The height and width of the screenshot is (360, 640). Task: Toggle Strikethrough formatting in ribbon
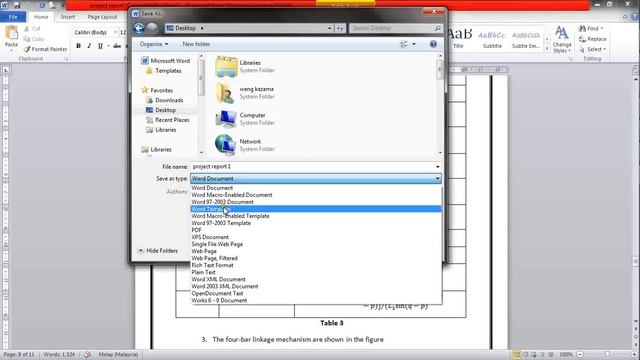tap(117, 46)
